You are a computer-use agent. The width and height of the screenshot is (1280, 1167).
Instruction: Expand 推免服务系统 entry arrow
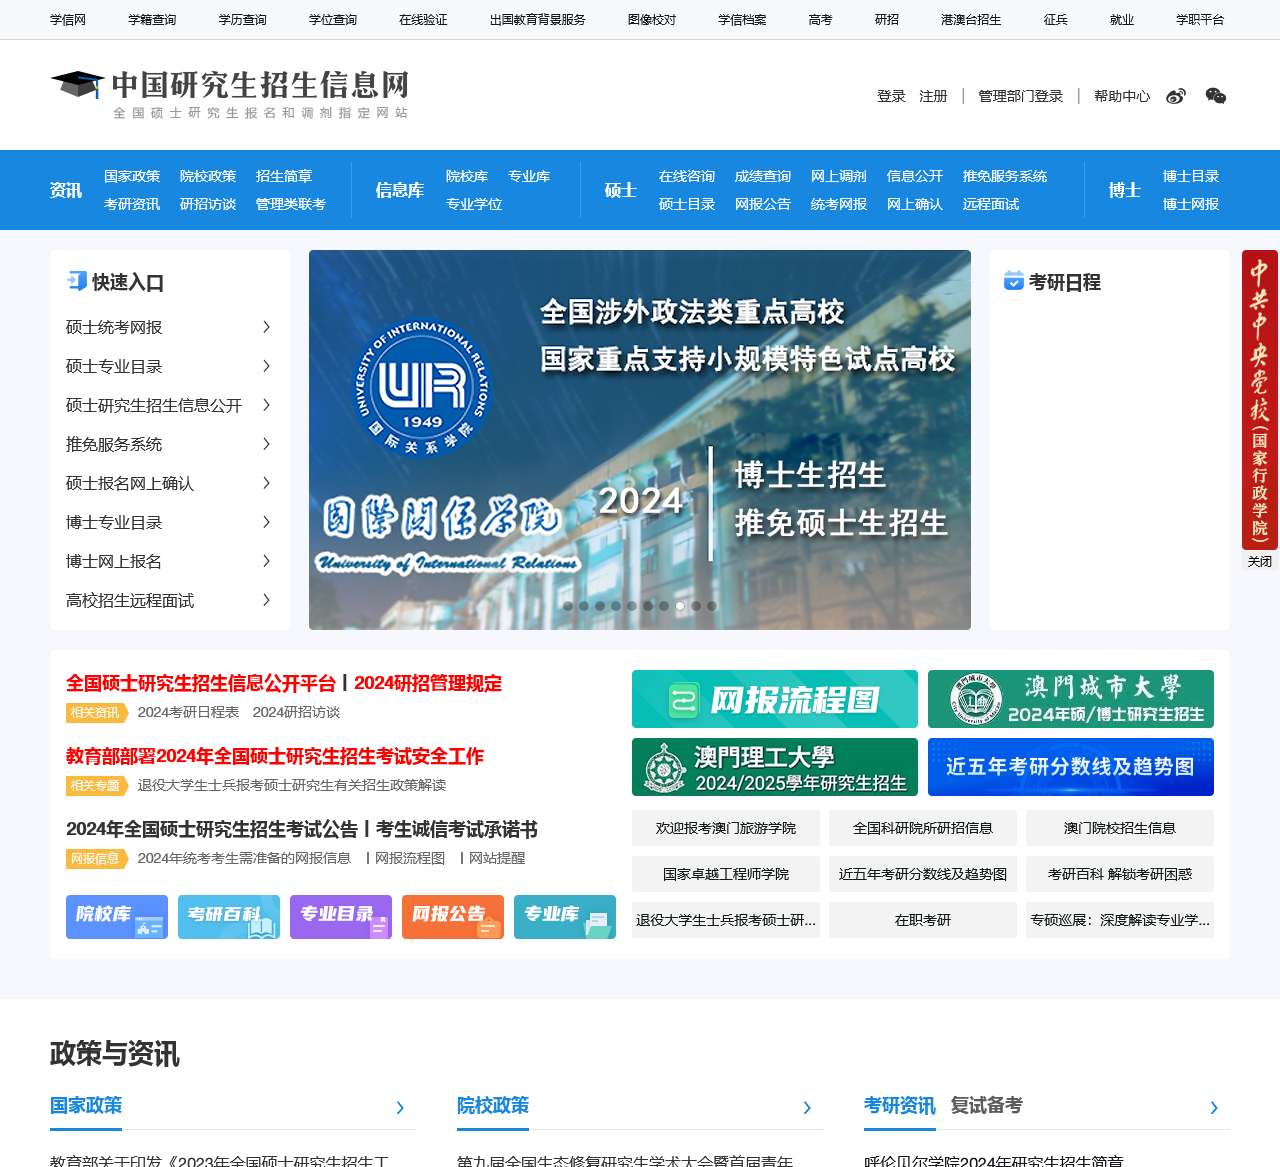click(x=266, y=444)
